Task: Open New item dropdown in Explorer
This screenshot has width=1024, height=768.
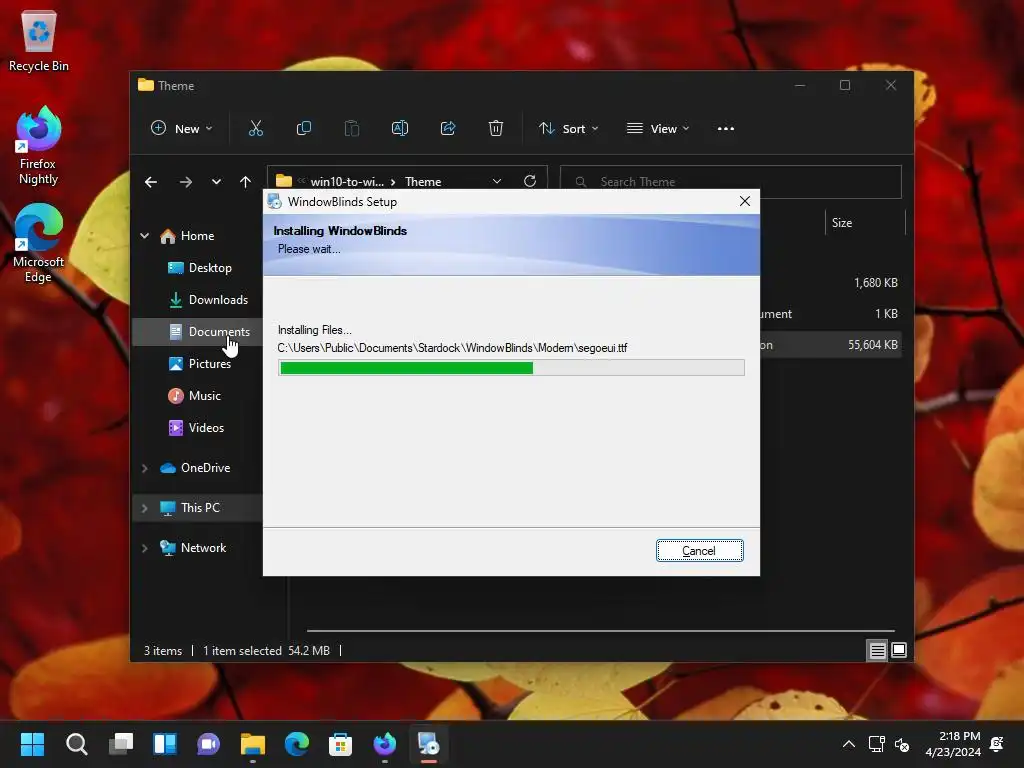Action: [182, 129]
